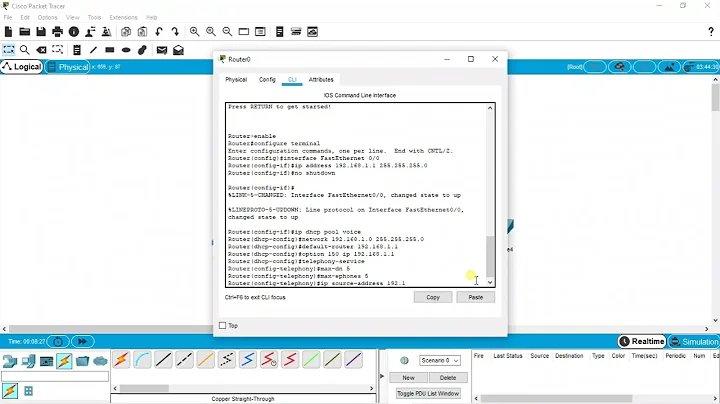The width and height of the screenshot is (720, 404).
Task: Open the Config tab in Router0
Action: click(x=267, y=79)
